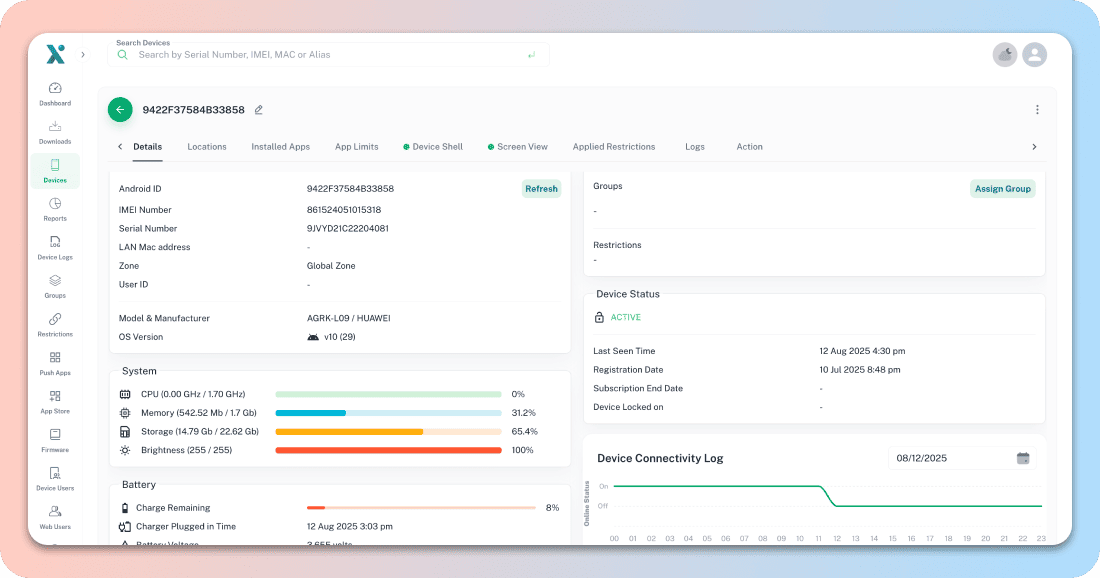The width and height of the screenshot is (1100, 578).
Task: Select the Devices sidebar icon
Action: [55, 166]
